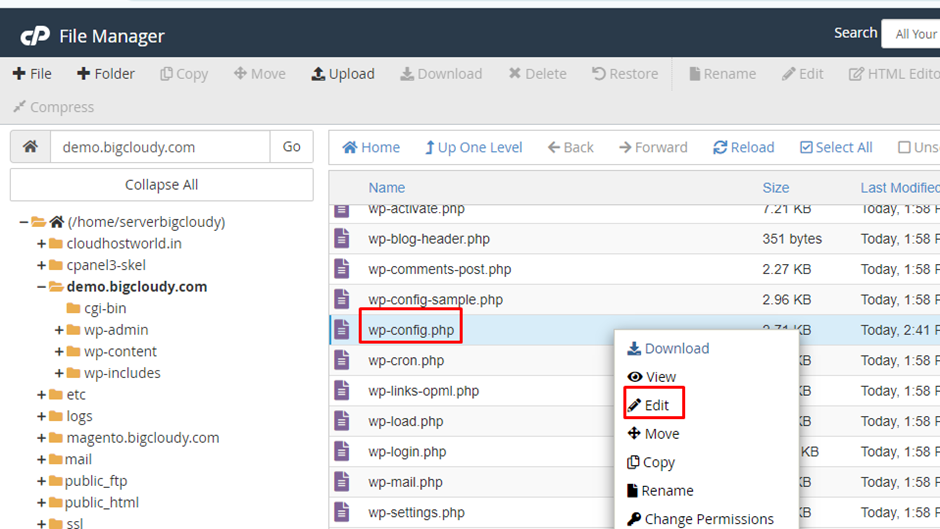
Task: Open the cgi-bin tree folder
Action: 97,308
